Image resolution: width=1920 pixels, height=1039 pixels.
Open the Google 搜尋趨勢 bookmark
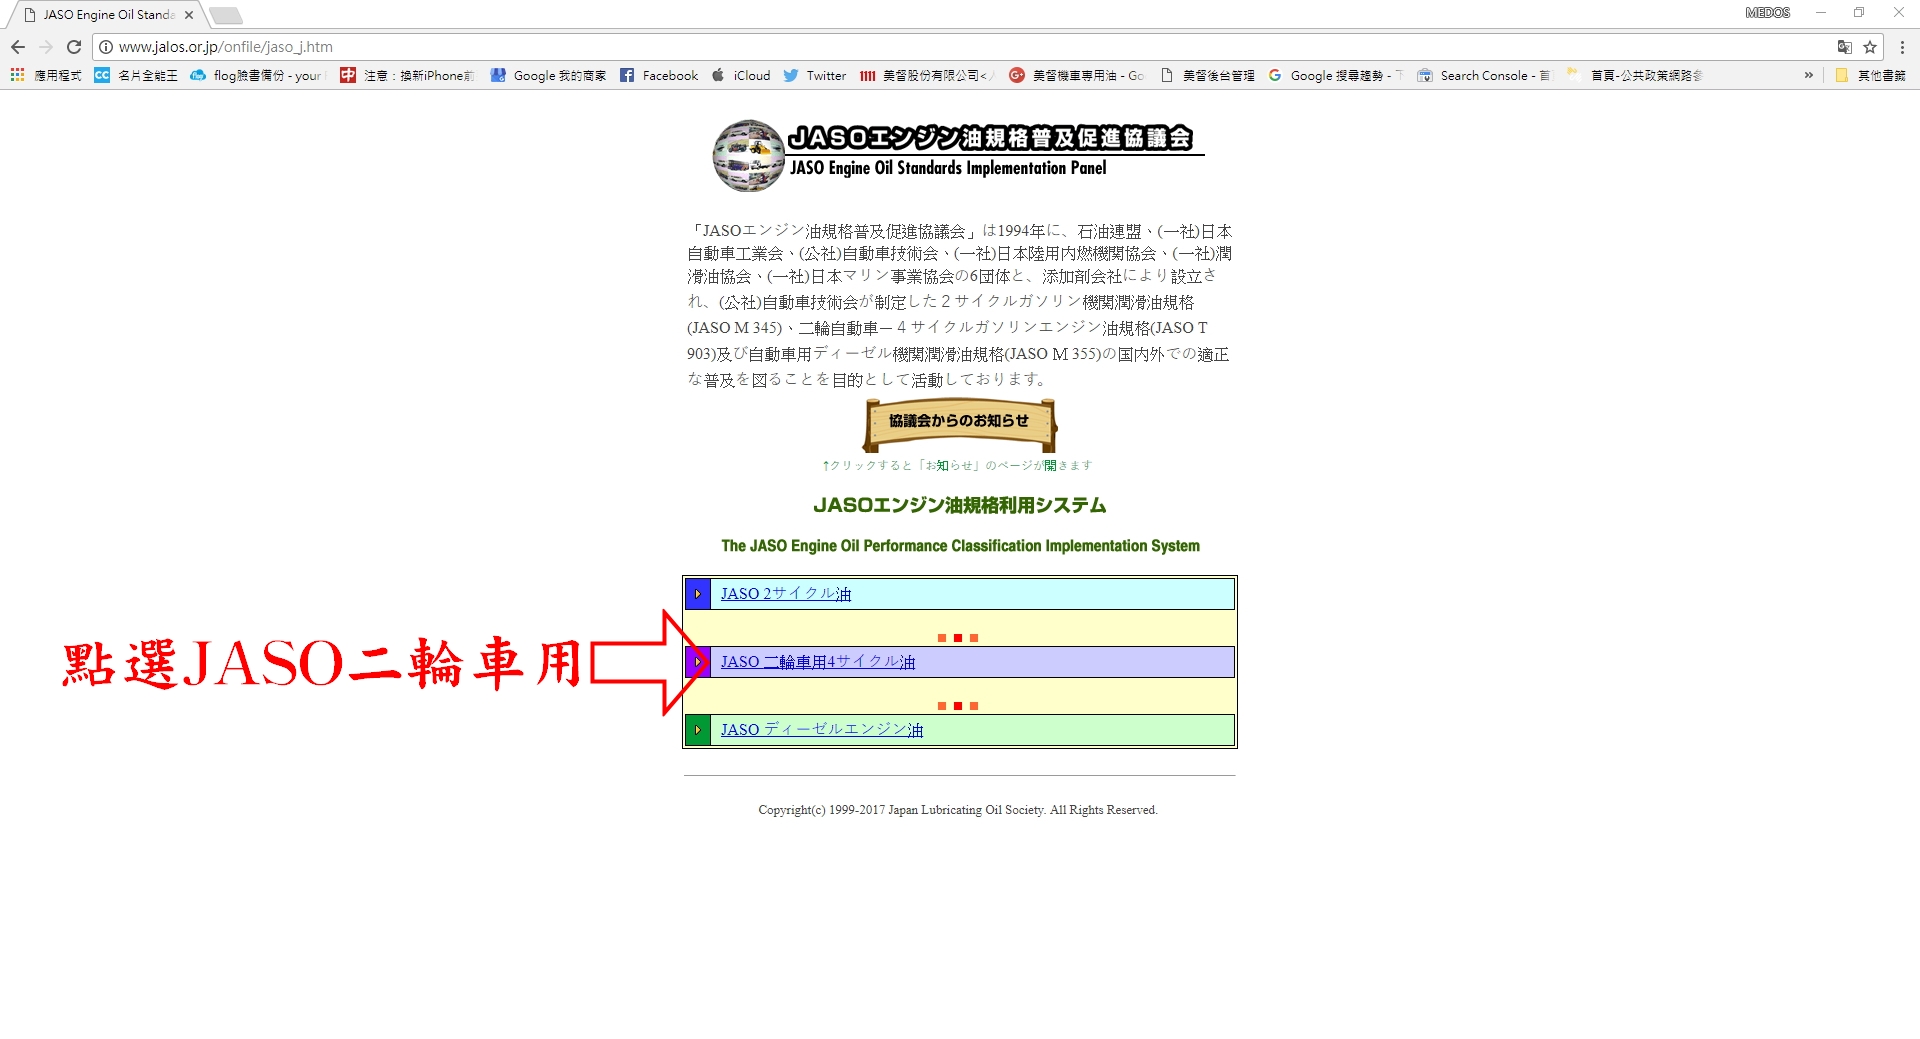(1336, 75)
